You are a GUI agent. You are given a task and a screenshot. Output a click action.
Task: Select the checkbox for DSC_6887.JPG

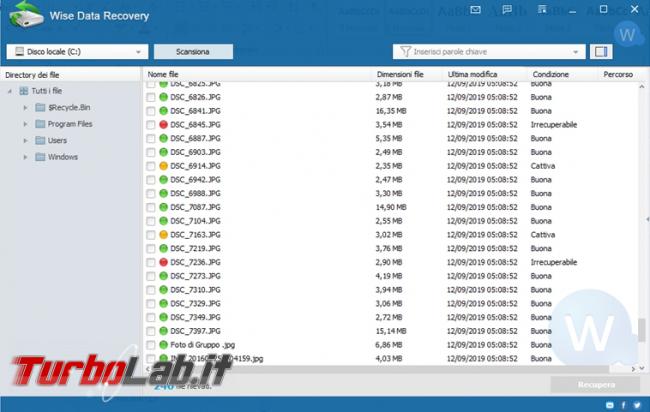(151, 138)
